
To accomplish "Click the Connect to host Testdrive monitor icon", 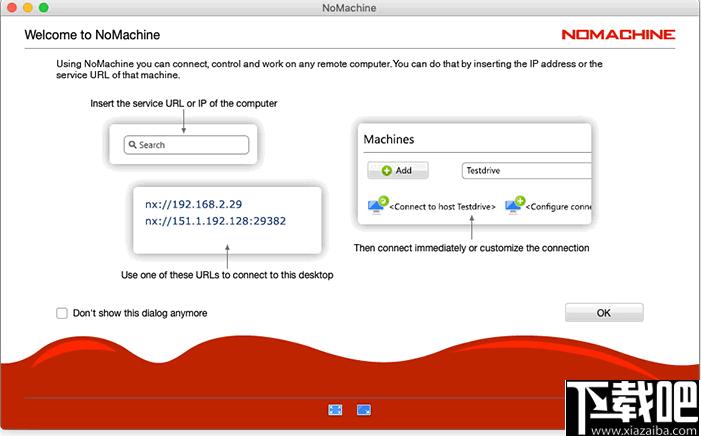I will (378, 206).
